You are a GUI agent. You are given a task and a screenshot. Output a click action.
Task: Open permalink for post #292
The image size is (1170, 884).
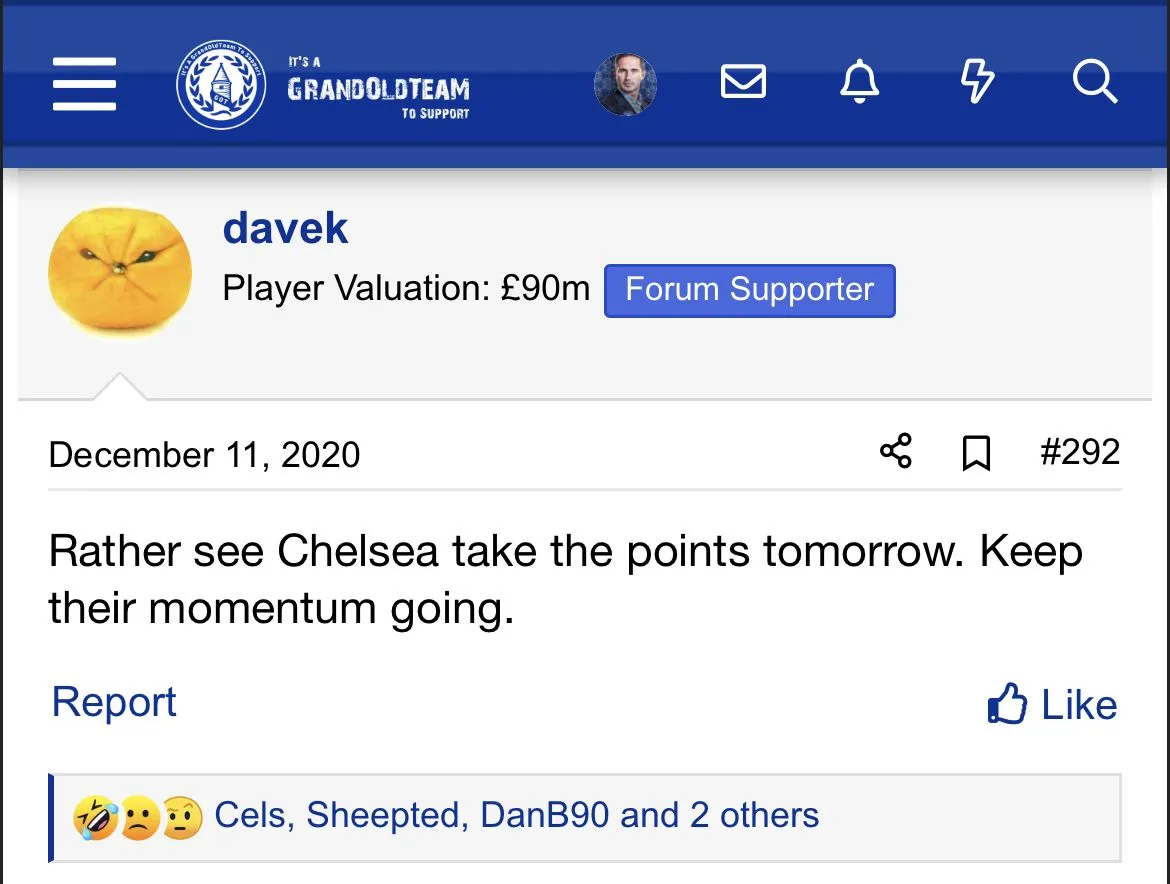tap(1080, 452)
